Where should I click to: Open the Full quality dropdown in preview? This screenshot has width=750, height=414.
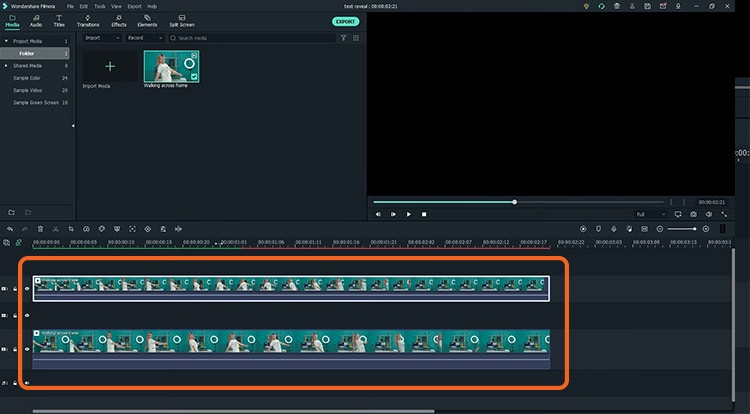point(651,214)
